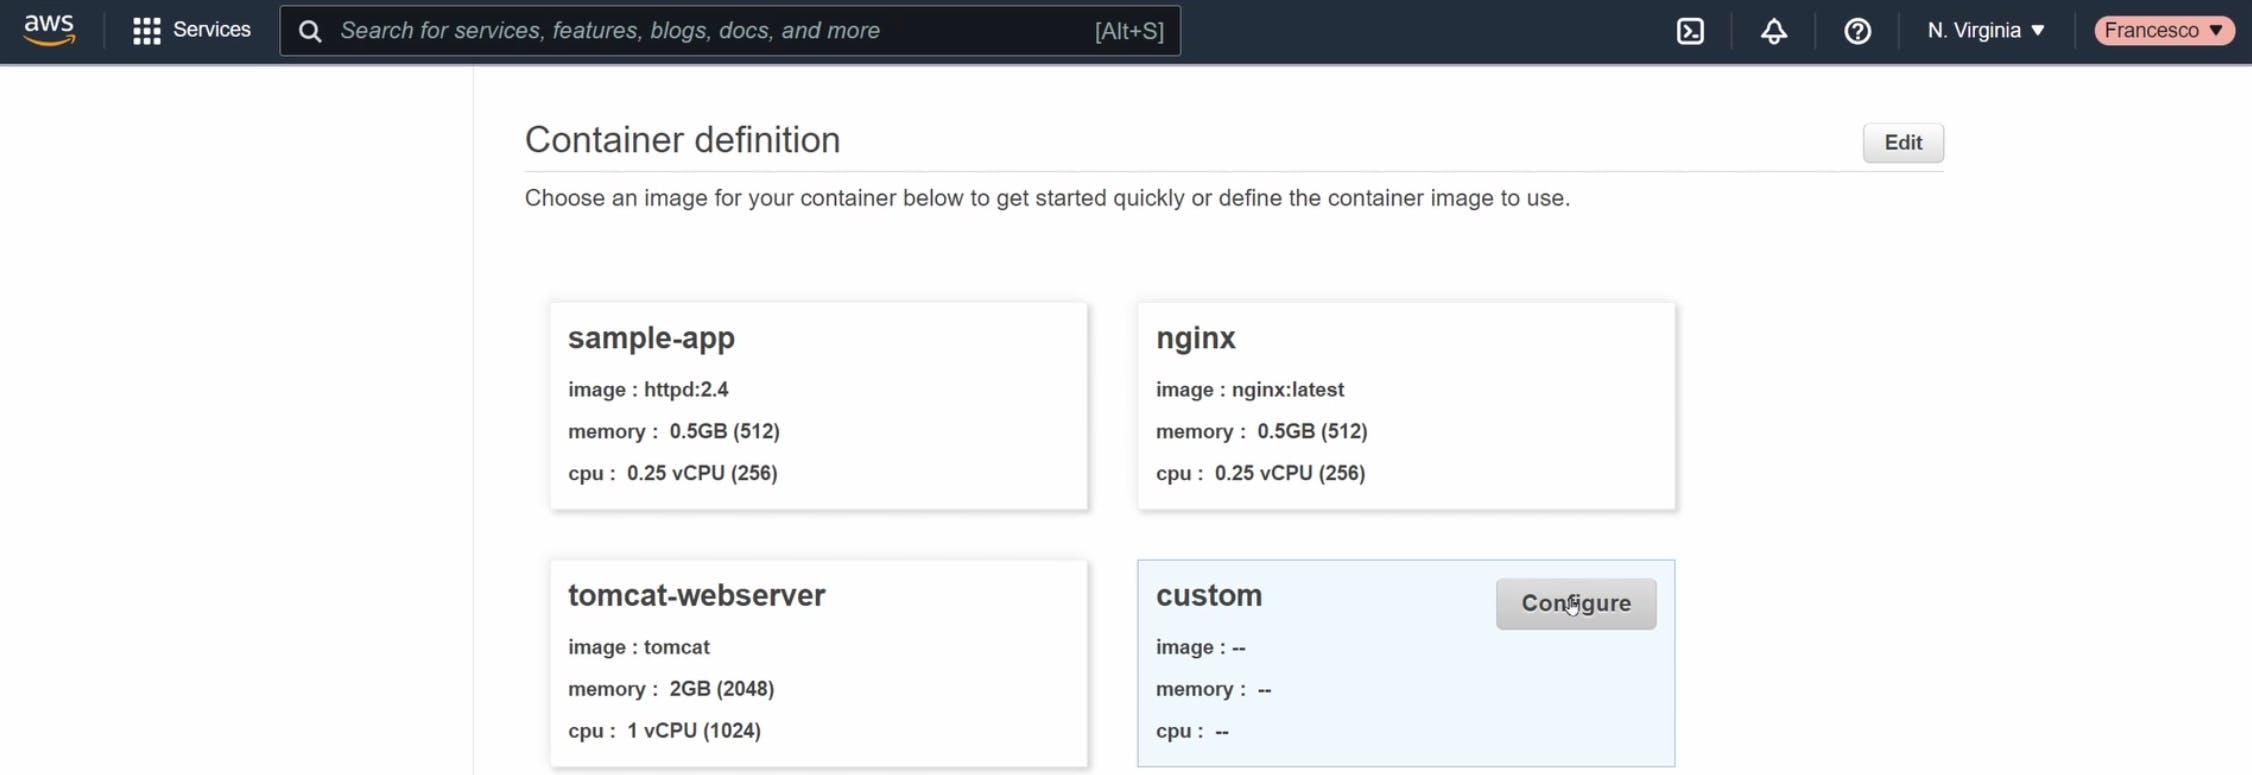Open the Francesco account menu

2164,31
